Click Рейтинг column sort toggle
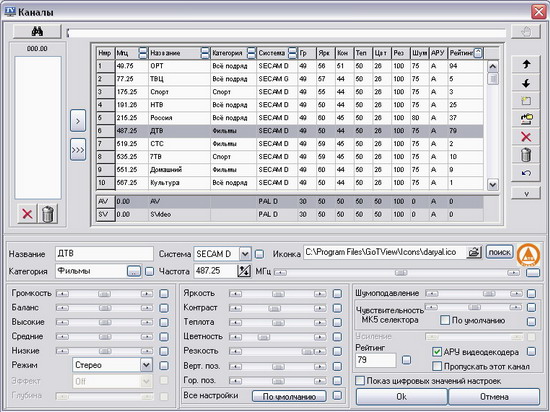Screen dimensions: 550x412 click(x=478, y=53)
